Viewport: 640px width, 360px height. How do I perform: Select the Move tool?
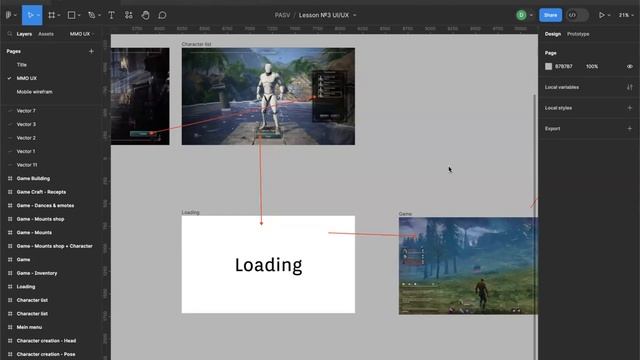(x=30, y=15)
